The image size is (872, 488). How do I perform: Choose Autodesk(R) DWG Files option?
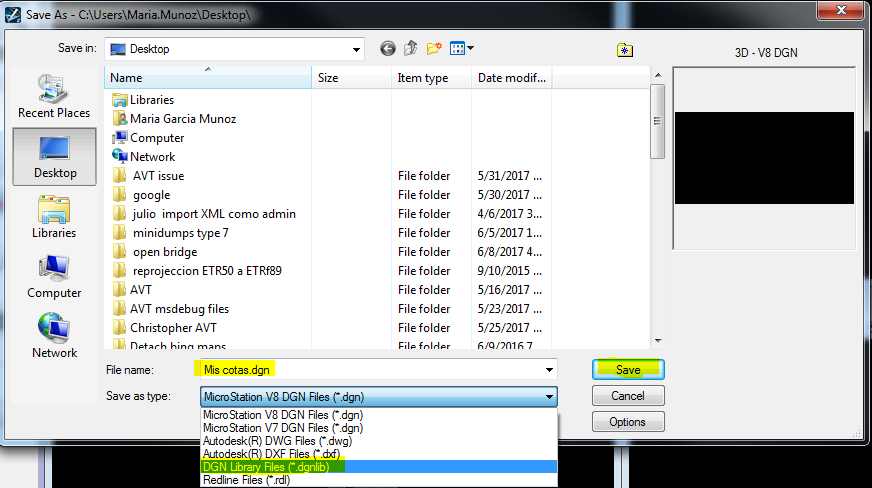378,441
